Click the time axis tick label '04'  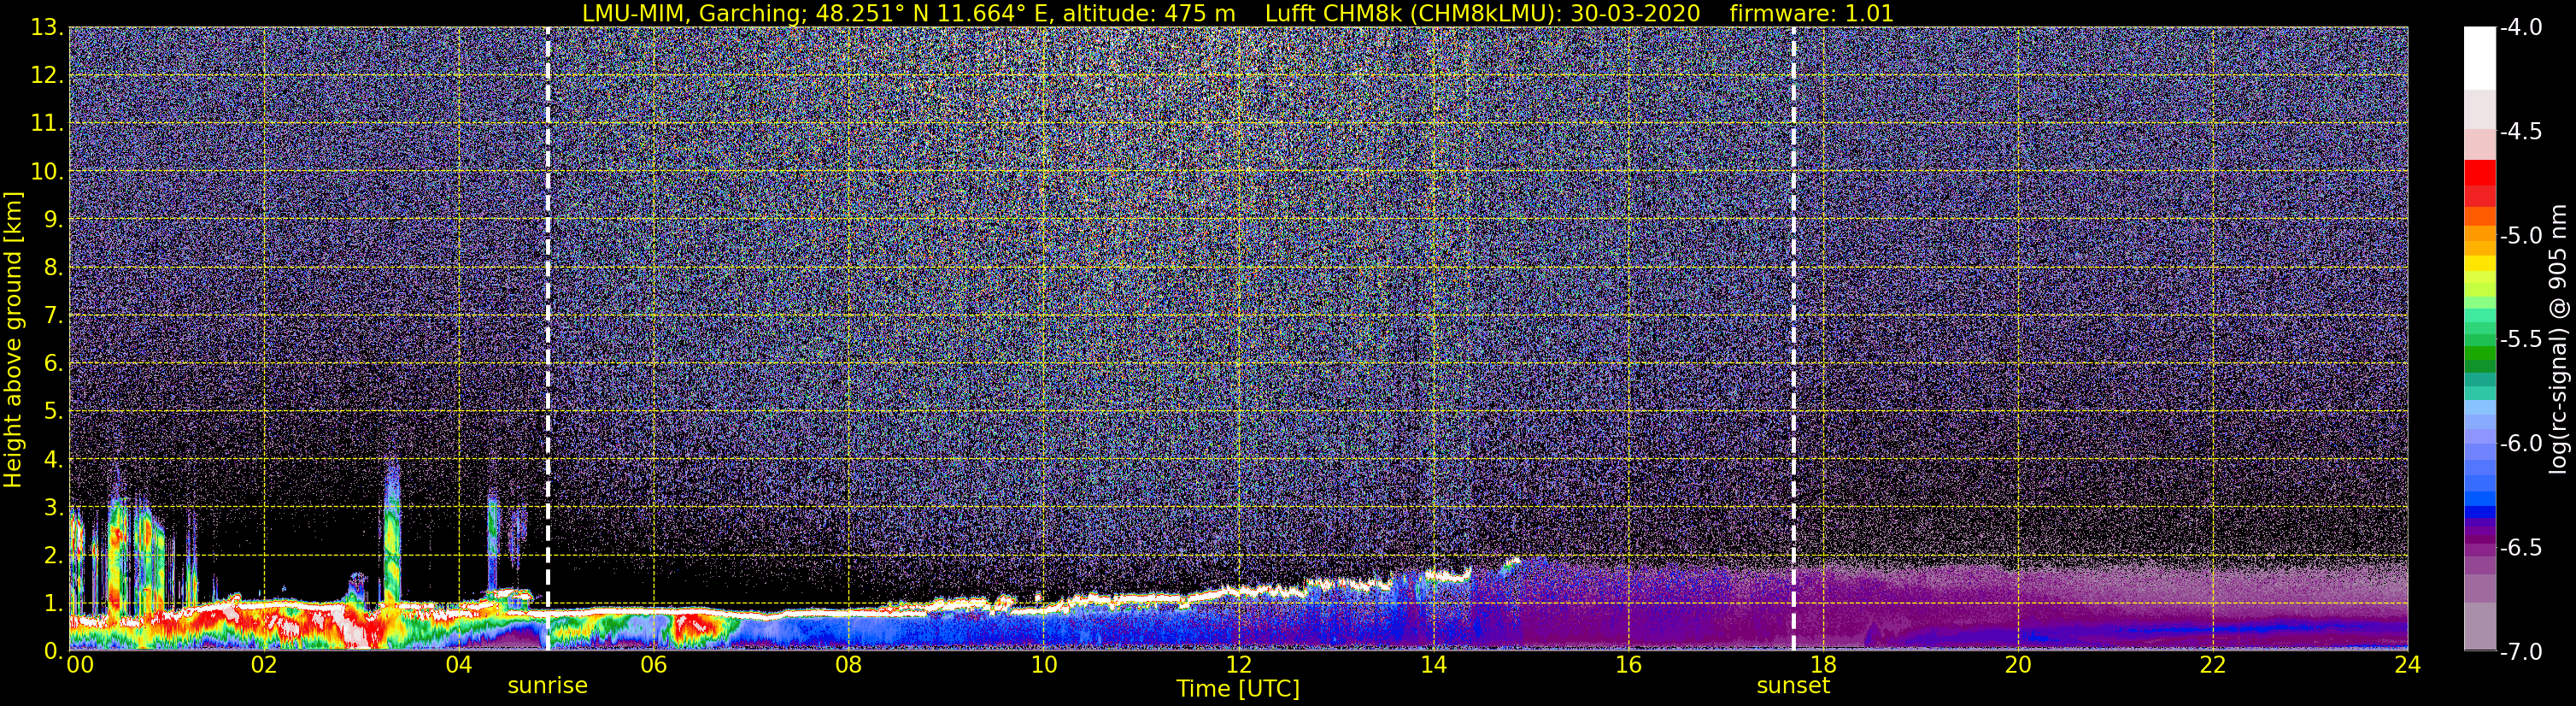click(459, 665)
